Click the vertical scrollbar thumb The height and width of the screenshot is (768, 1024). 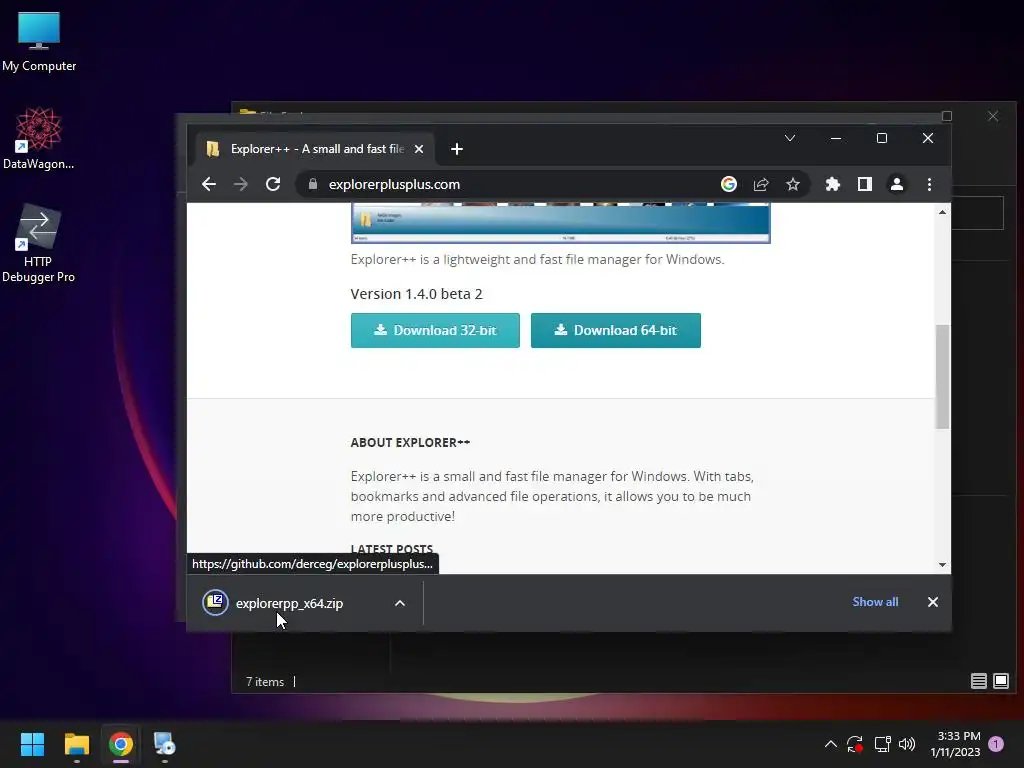(x=942, y=377)
